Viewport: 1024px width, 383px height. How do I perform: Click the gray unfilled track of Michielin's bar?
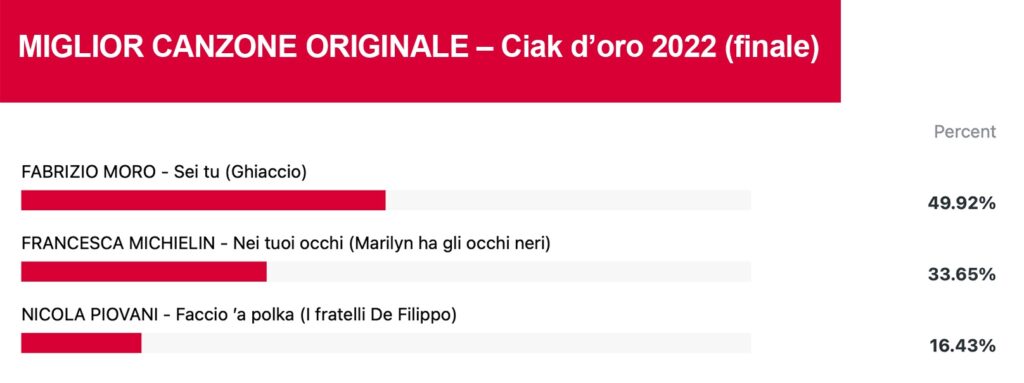click(x=509, y=271)
